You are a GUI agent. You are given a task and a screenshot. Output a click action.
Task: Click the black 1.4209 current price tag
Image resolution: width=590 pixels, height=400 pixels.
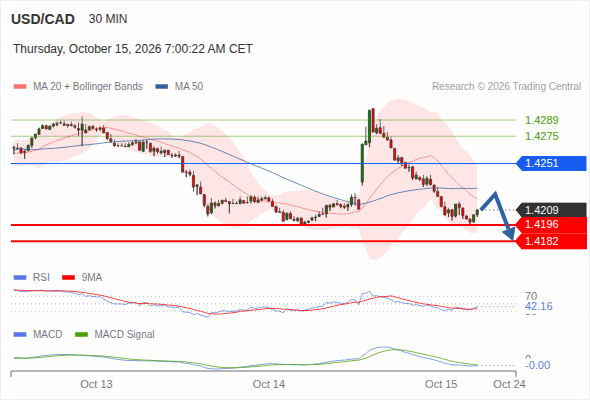(552, 210)
